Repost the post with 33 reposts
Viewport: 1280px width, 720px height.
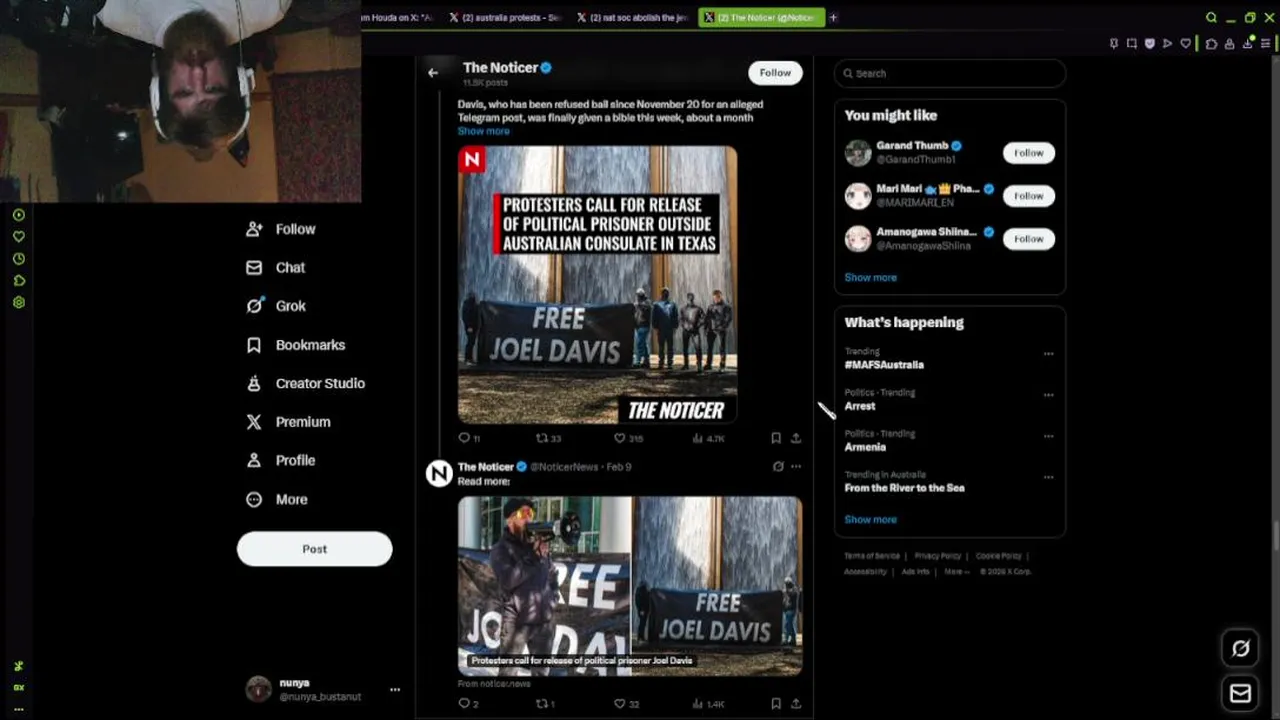tap(548, 438)
